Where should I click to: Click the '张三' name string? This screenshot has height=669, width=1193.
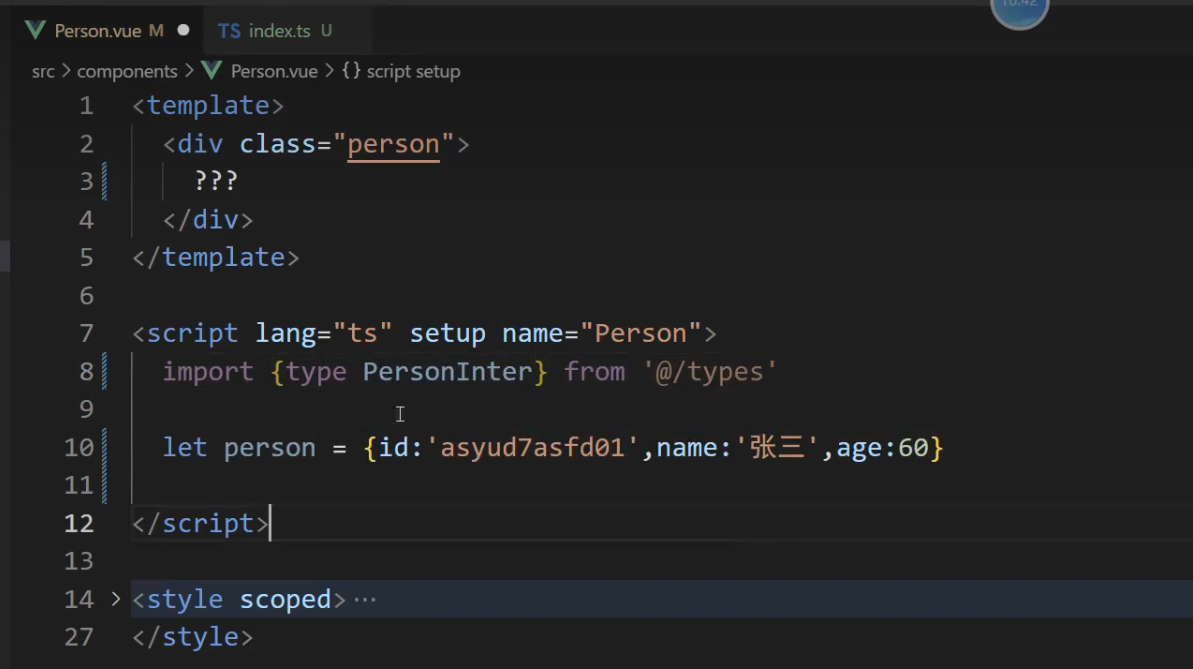[777, 448]
